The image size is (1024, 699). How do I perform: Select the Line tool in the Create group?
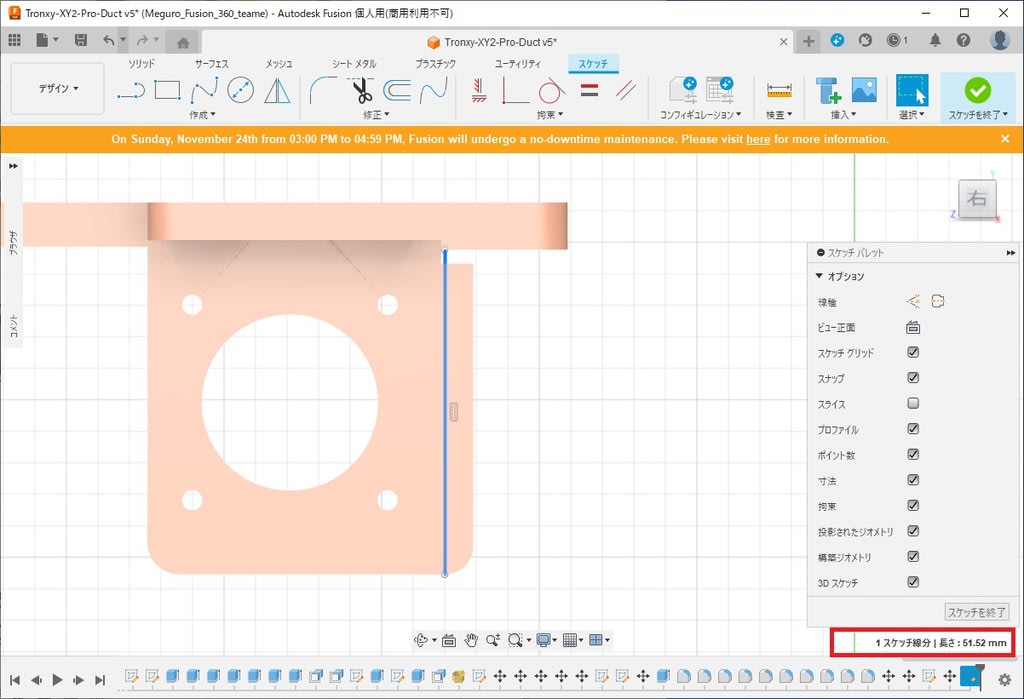pos(131,90)
